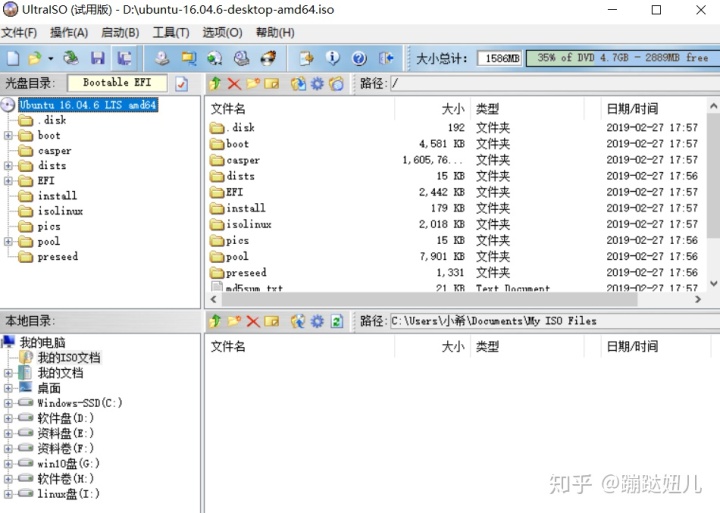Click the Compress ISO disc icon

click(215, 58)
